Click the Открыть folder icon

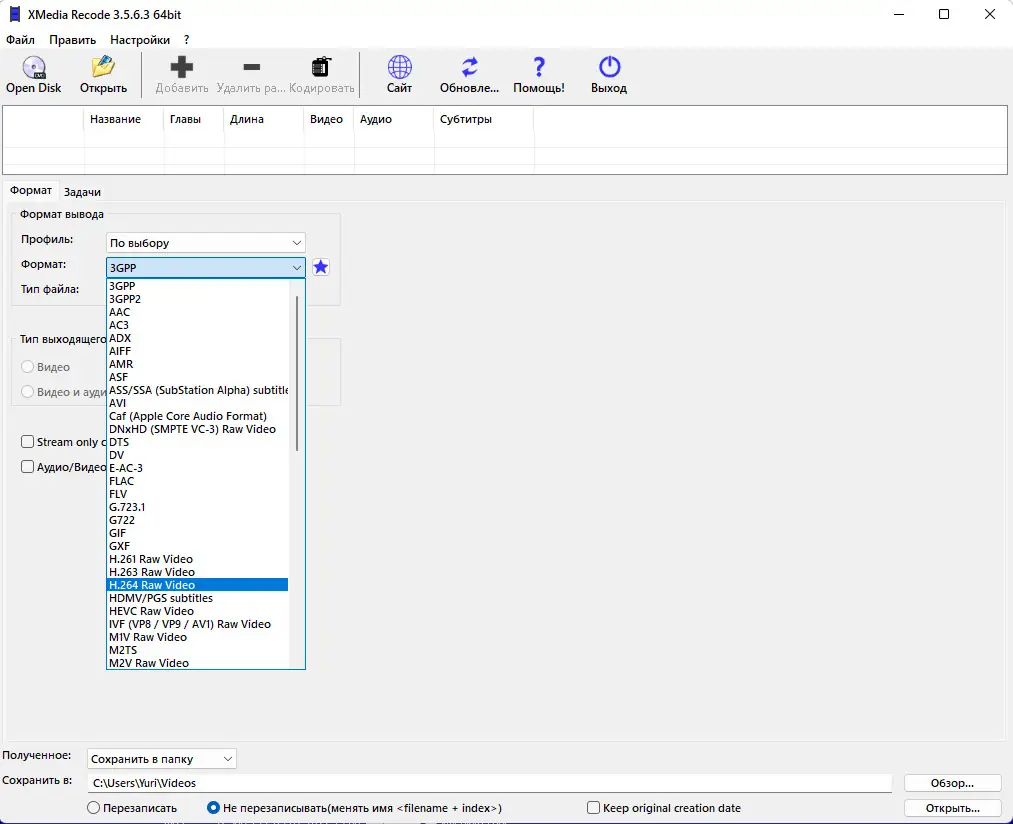tap(103, 67)
